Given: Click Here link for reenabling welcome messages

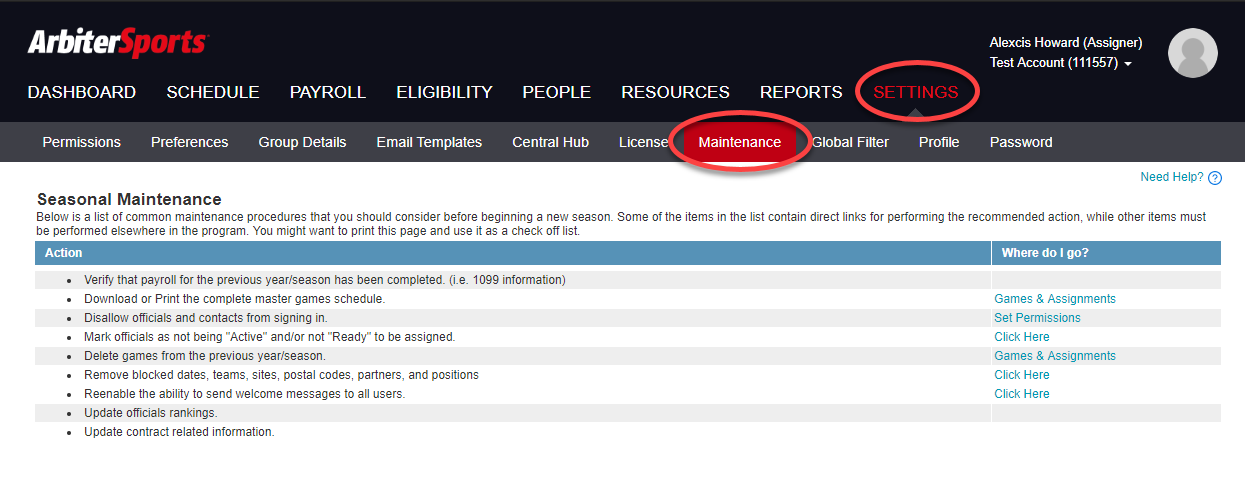Looking at the screenshot, I should (x=1022, y=394).
